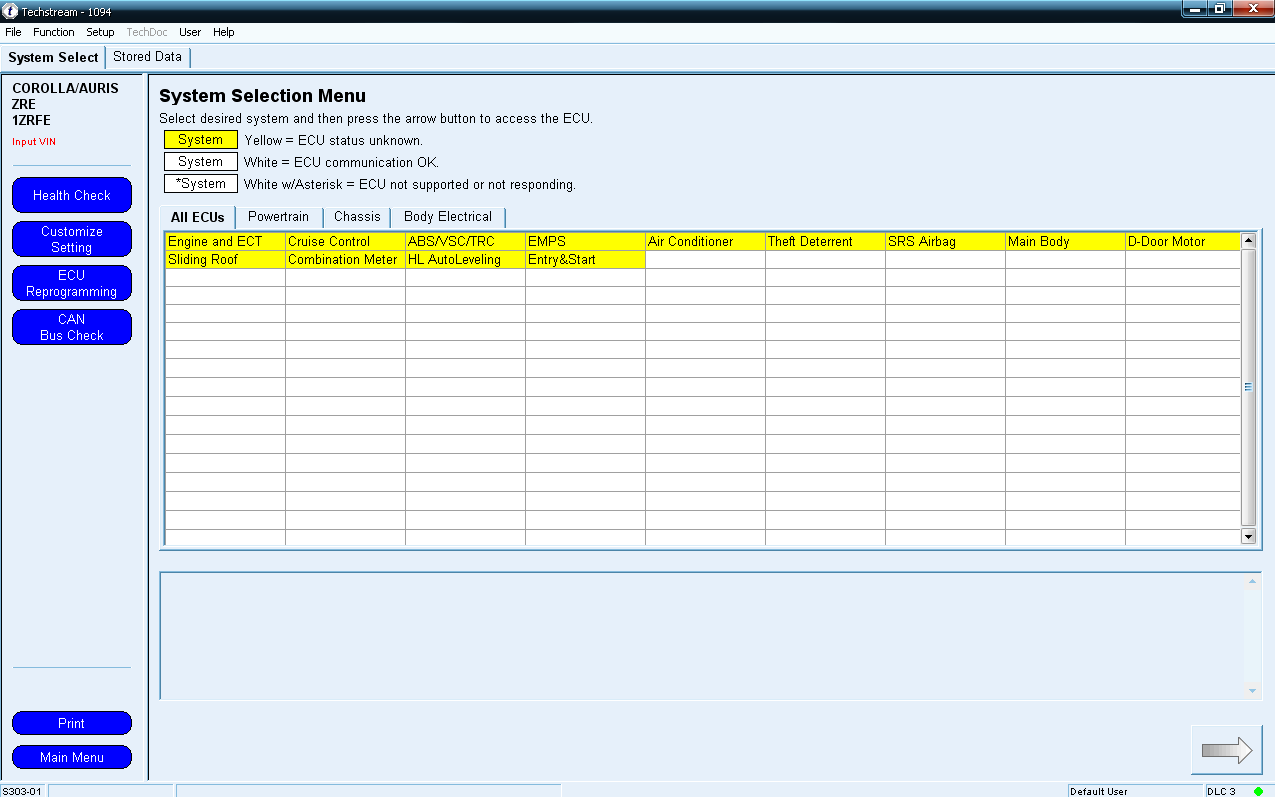Select the EMPS system cell
The height and width of the screenshot is (797, 1275).
pos(585,241)
